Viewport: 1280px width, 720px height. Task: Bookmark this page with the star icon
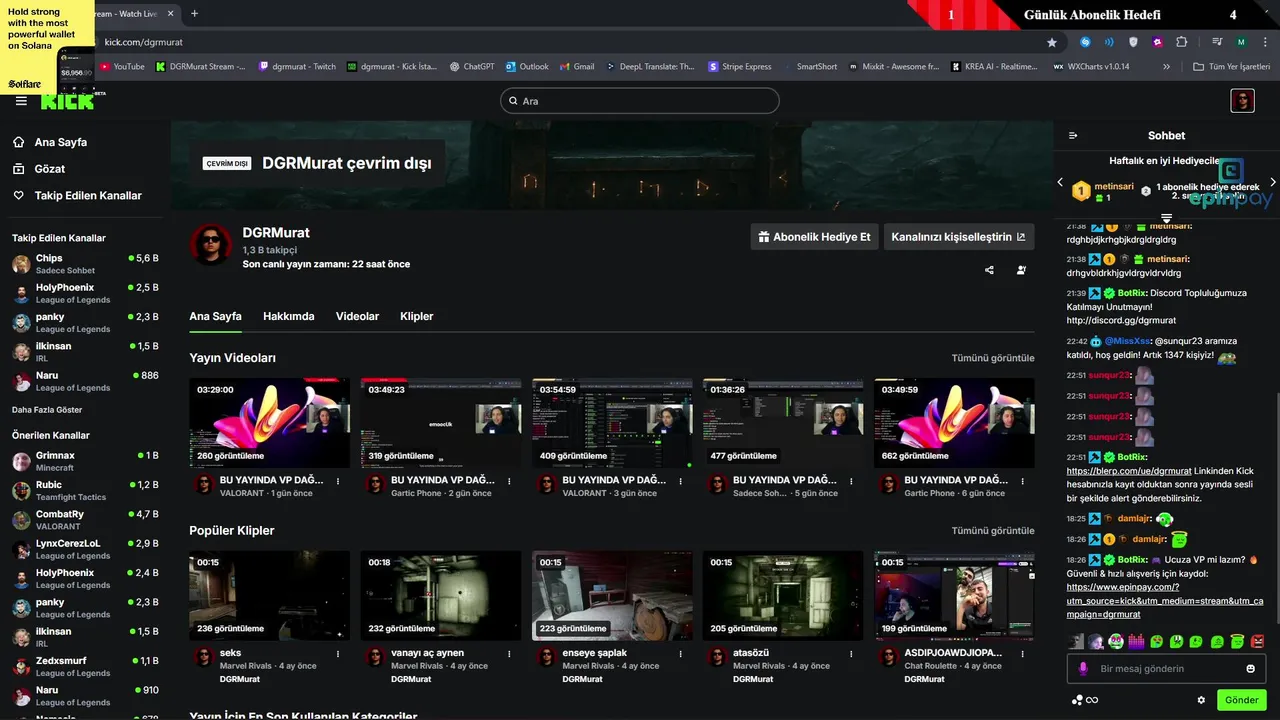coord(1051,42)
